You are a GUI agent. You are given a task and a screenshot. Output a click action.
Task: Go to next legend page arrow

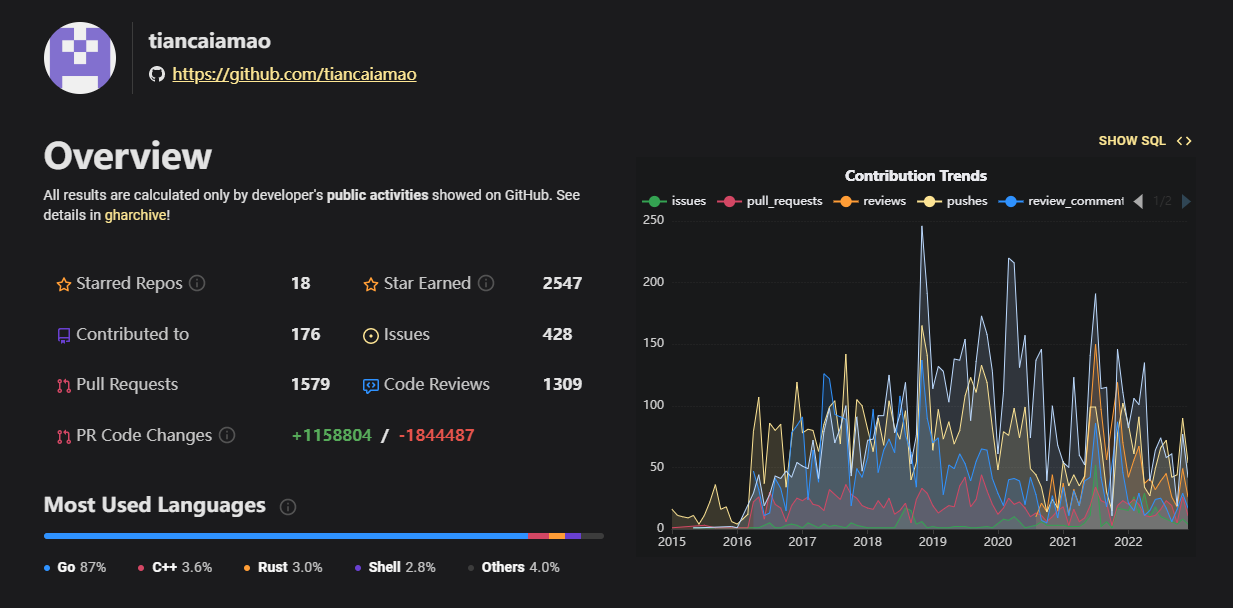tap(1186, 201)
